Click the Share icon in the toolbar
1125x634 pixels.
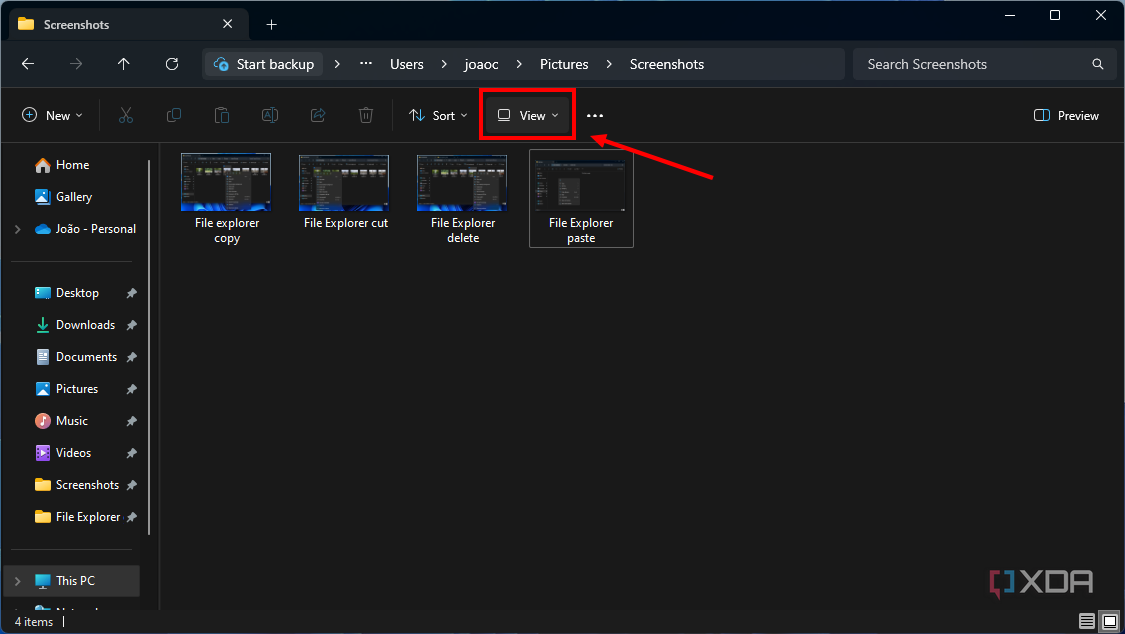point(317,115)
